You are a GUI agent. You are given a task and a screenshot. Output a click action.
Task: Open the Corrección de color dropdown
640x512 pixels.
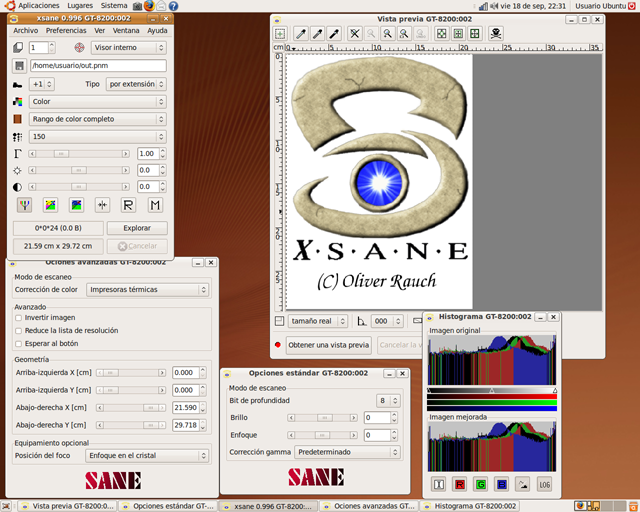click(146, 290)
